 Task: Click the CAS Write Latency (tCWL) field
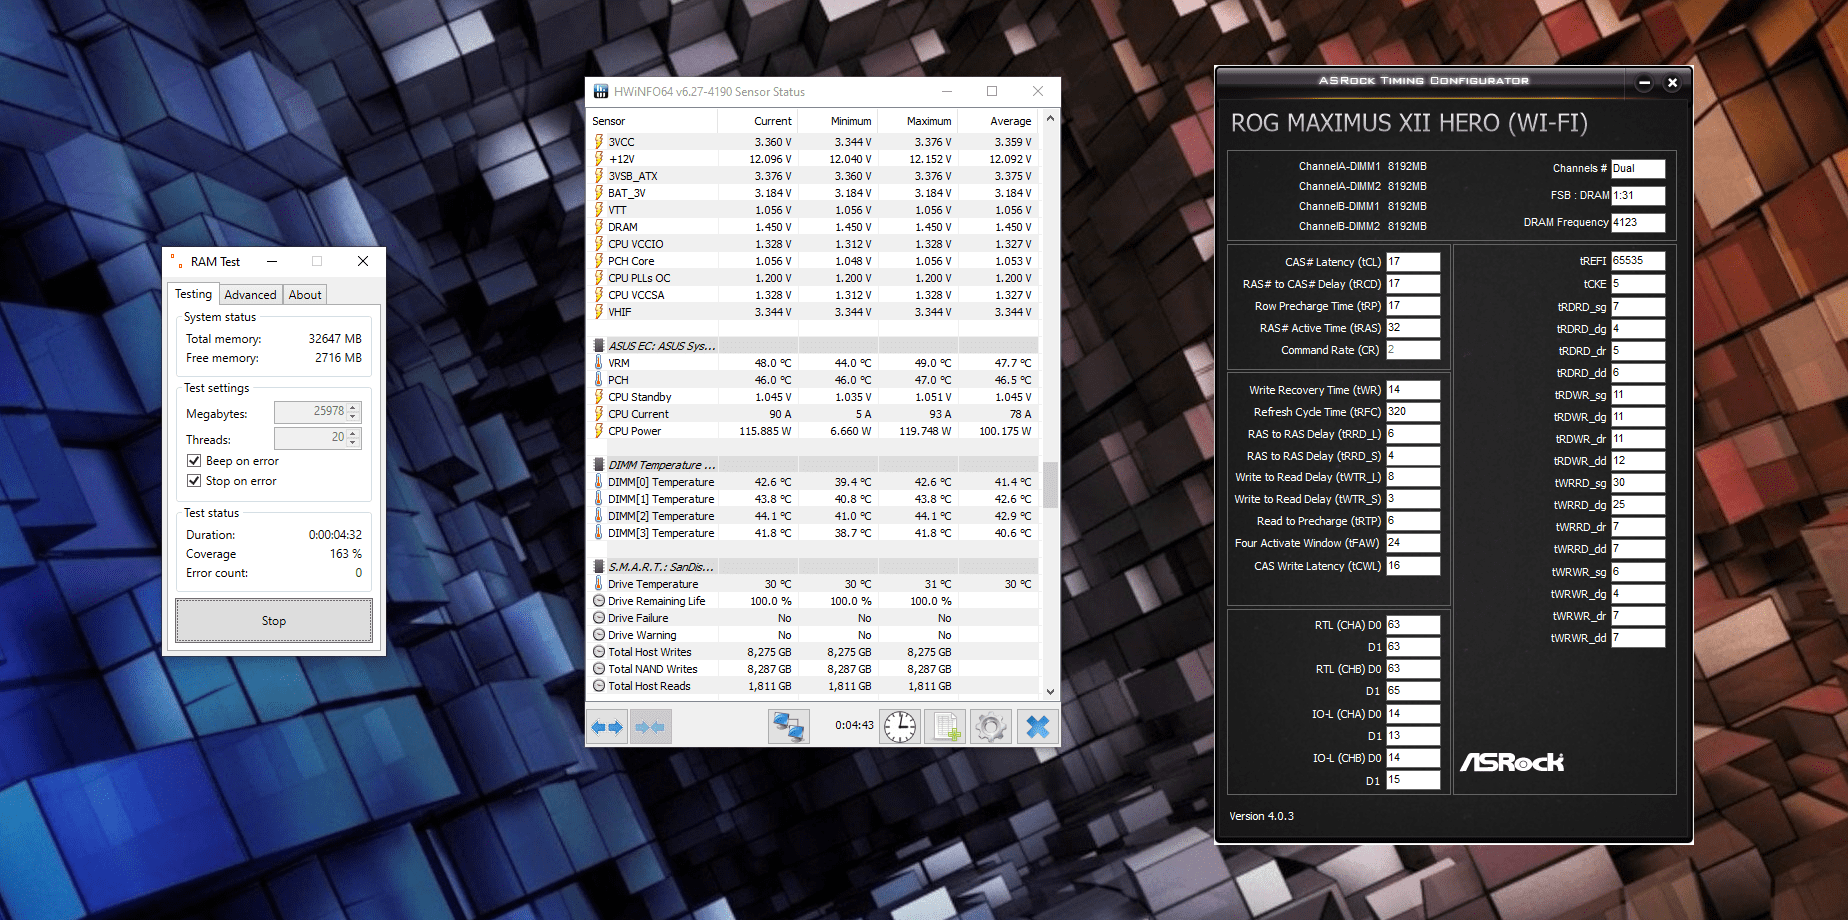tap(1413, 566)
